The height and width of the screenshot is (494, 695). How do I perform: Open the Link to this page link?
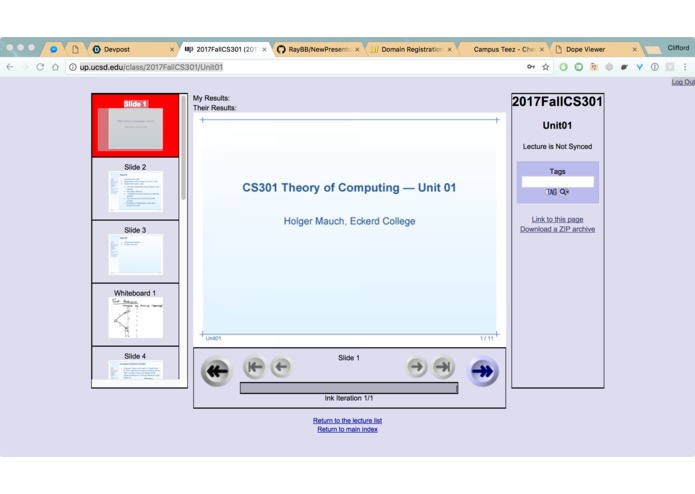(557, 219)
